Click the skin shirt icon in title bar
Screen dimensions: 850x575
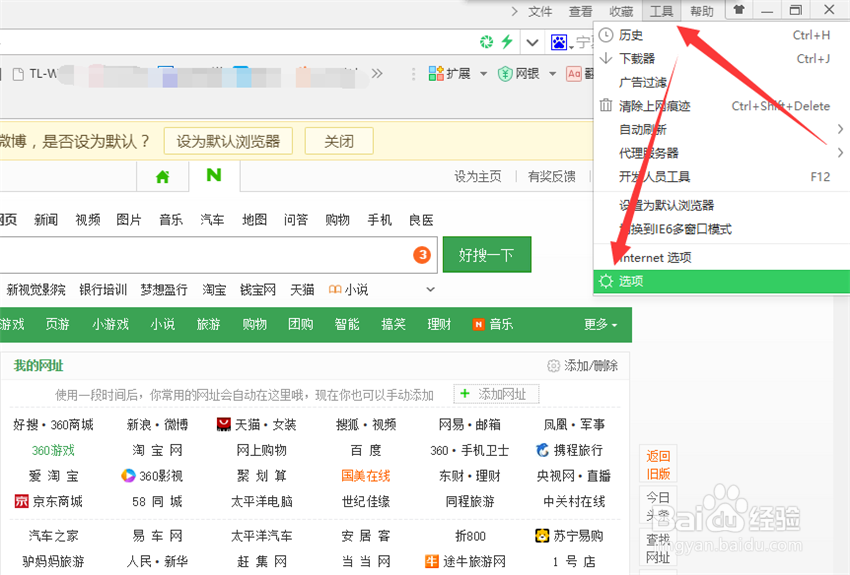click(739, 10)
